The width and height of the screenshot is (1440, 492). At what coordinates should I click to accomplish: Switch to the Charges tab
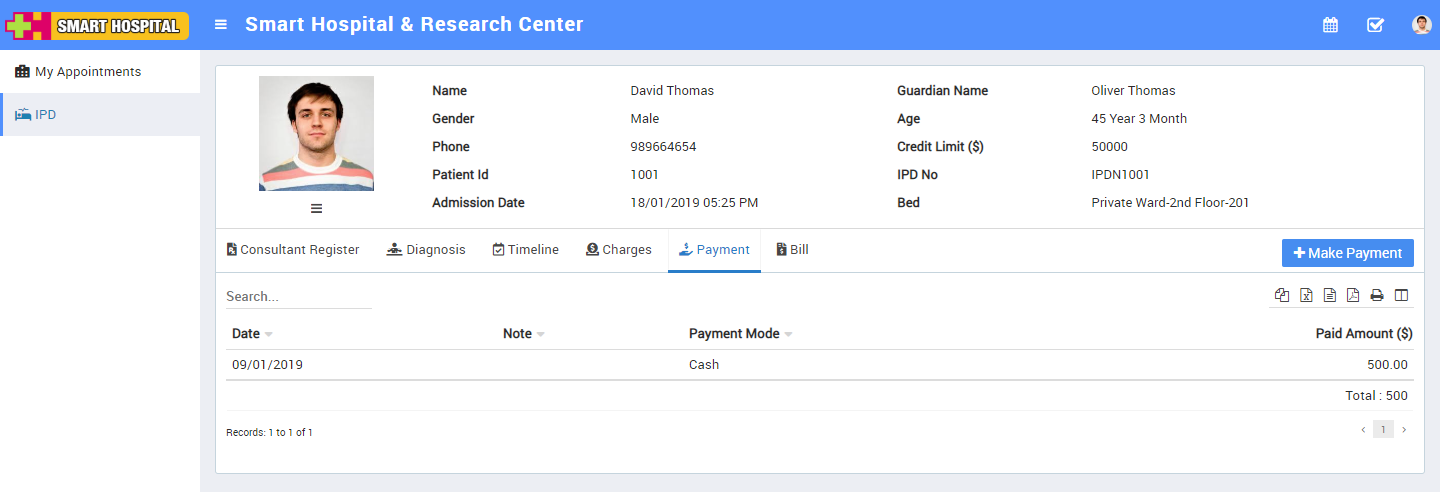point(618,250)
